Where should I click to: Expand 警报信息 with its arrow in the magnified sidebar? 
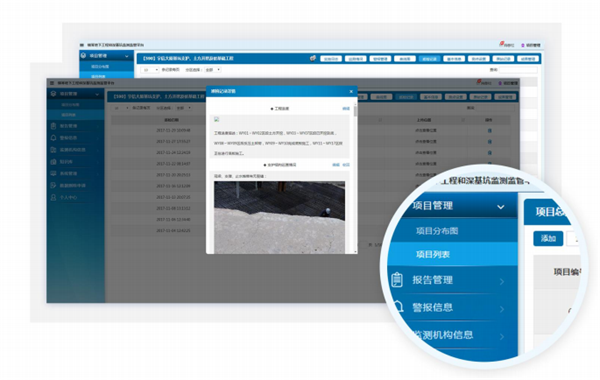(x=502, y=309)
